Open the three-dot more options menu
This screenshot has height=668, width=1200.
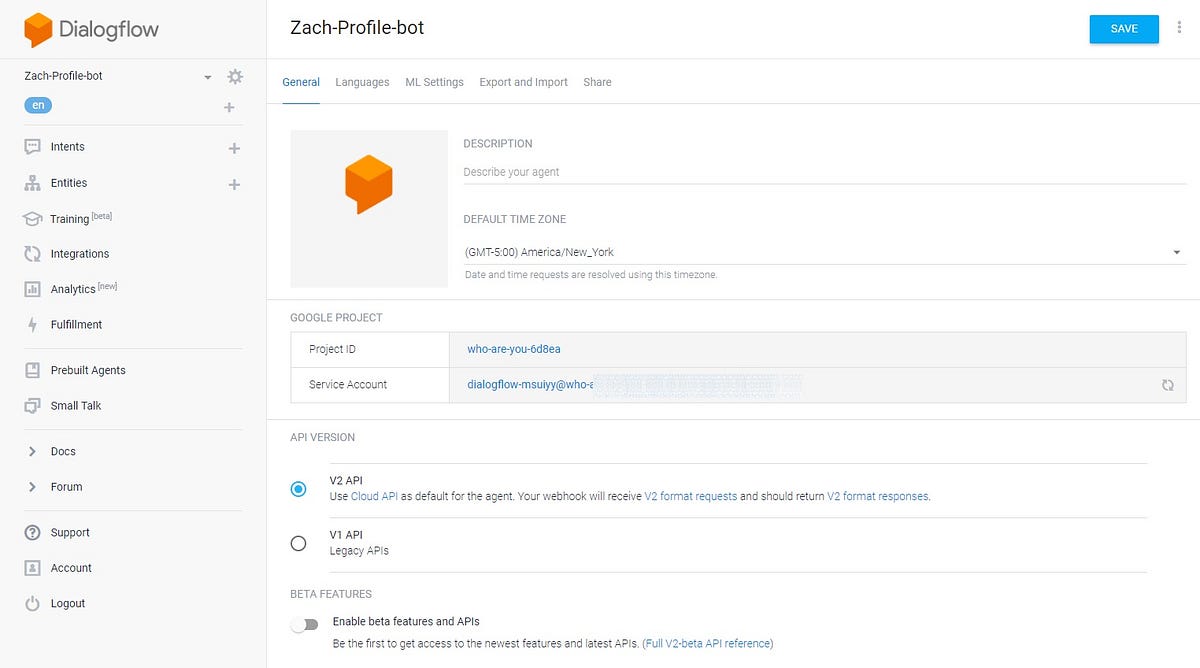tap(1180, 29)
